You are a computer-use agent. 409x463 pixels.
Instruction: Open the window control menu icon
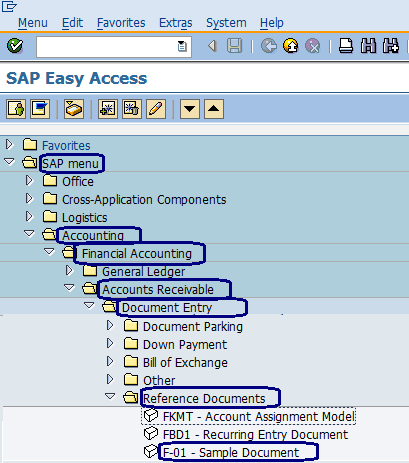(9, 6)
